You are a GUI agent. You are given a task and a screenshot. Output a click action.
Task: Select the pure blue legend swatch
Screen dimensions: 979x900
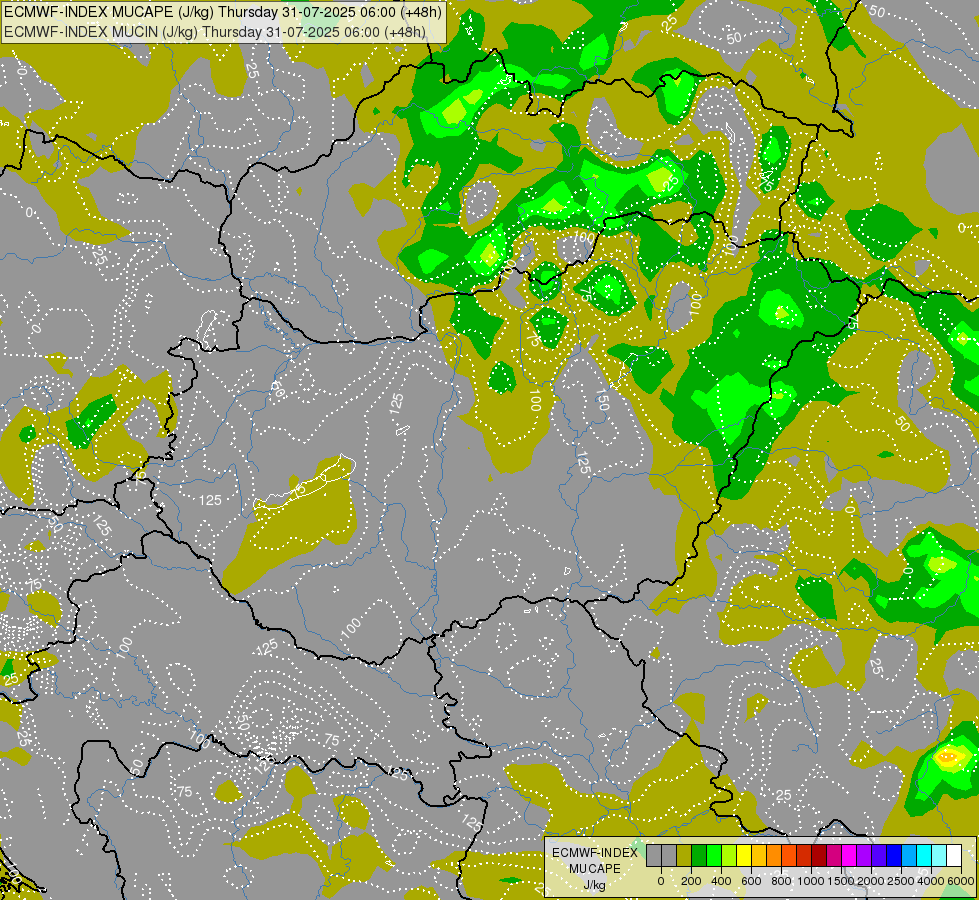click(895, 855)
